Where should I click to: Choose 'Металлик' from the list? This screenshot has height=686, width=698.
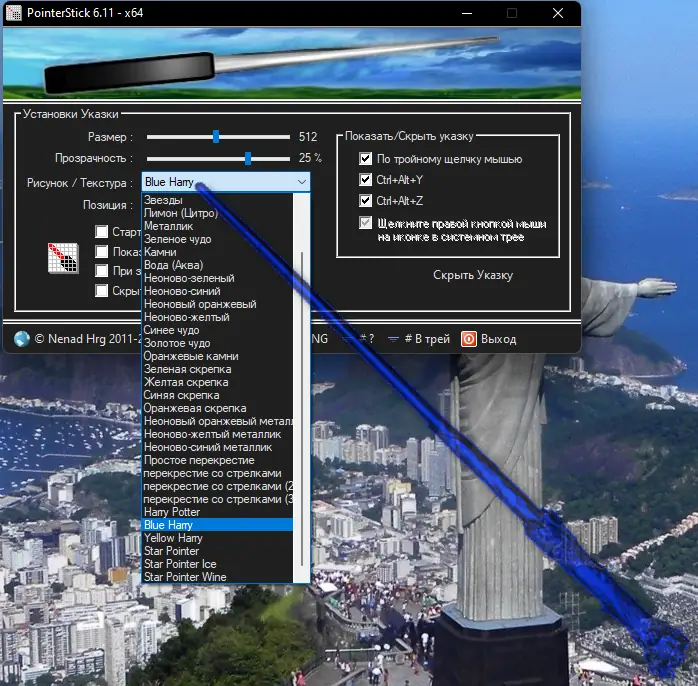pos(218,226)
